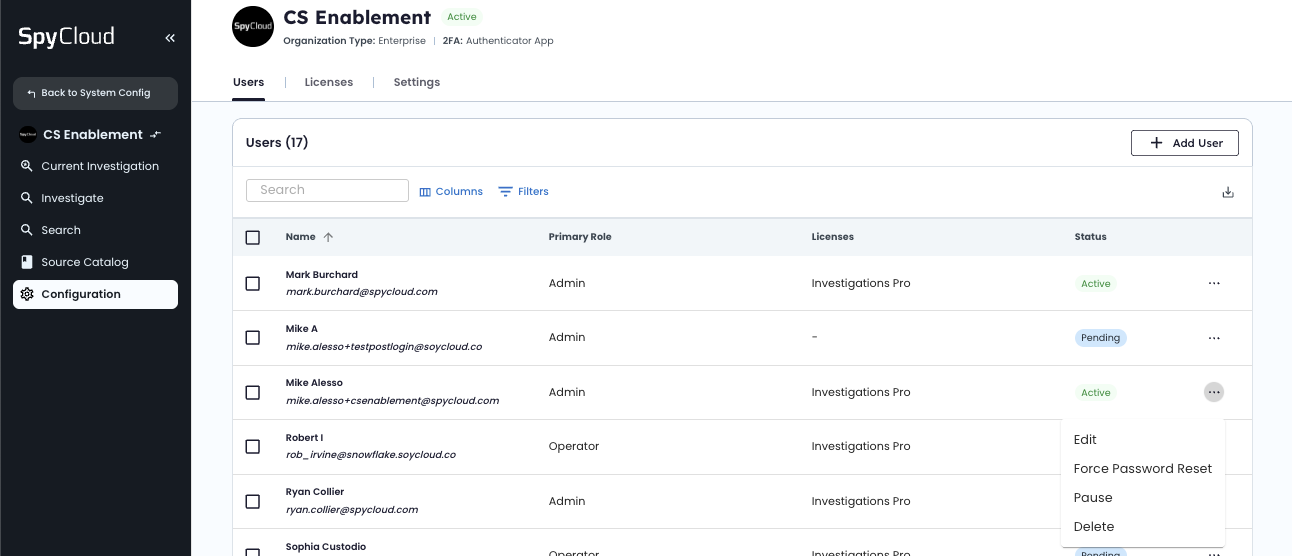Image resolution: width=1292 pixels, height=556 pixels.
Task: Click the Active badge next to CS Enablement title
Action: 462,17
